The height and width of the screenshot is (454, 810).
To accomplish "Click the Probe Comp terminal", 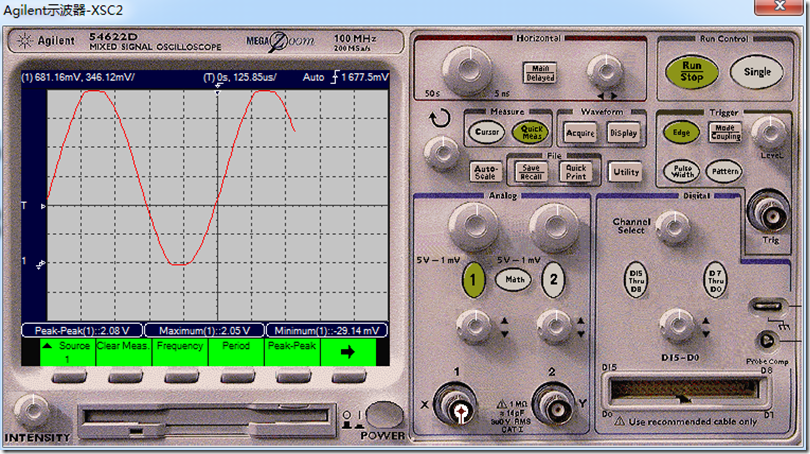I will pyautogui.click(x=767, y=341).
